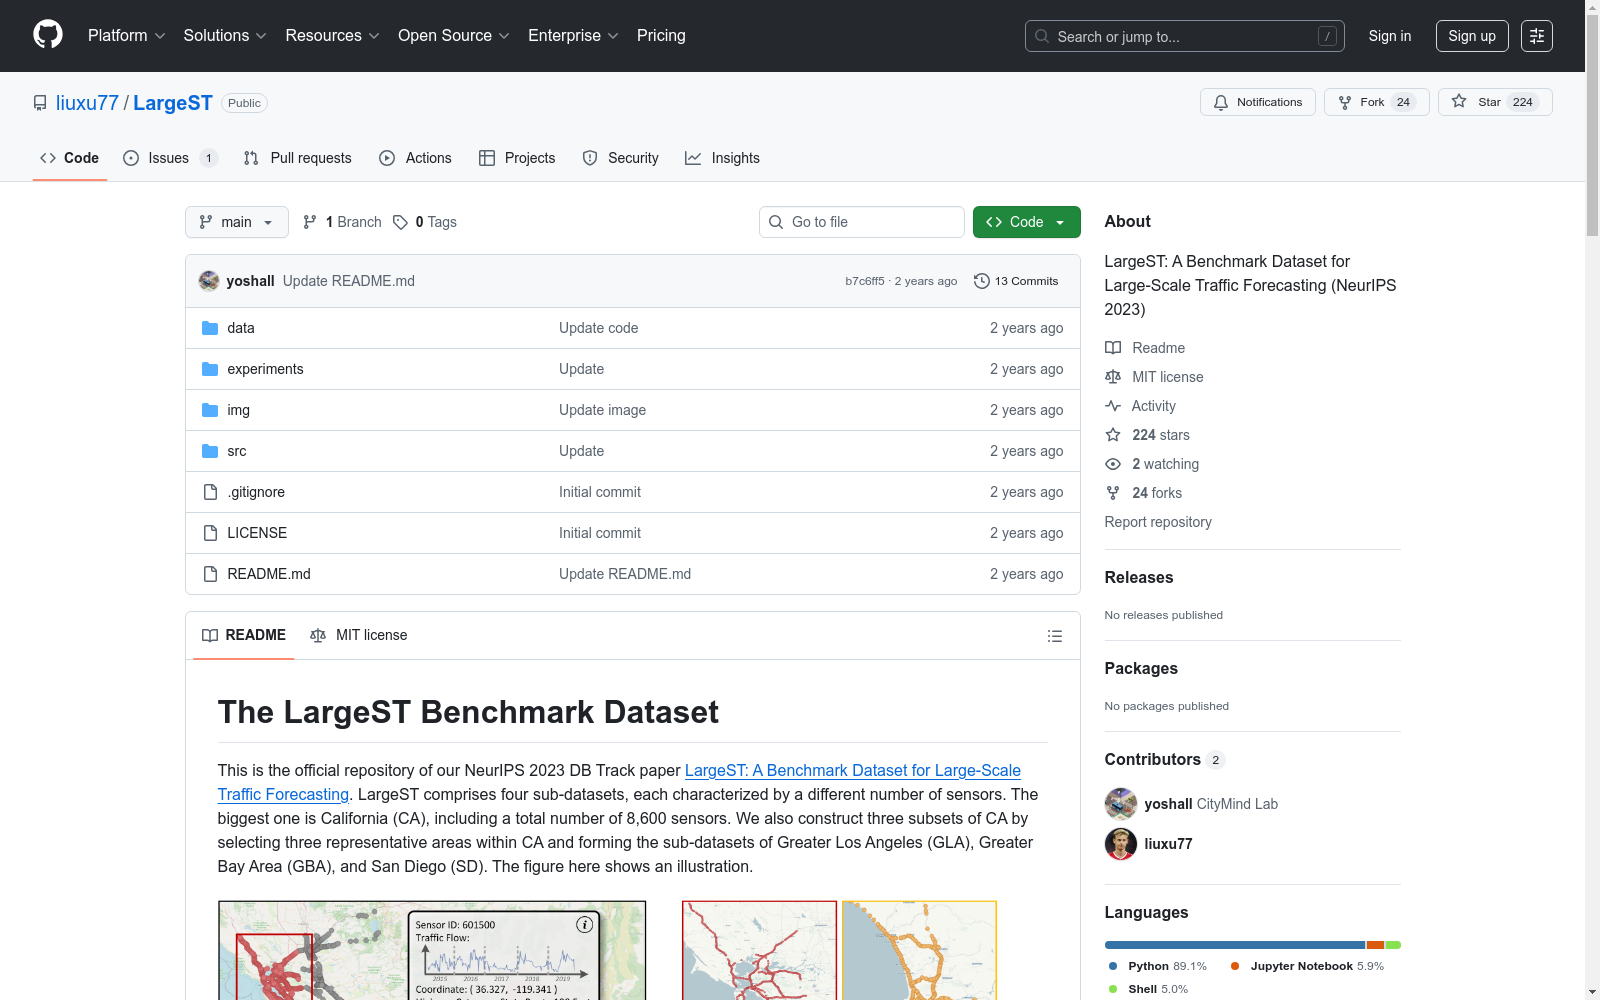
Task: Open liuxu77's contributor avatar
Action: (x=1121, y=844)
